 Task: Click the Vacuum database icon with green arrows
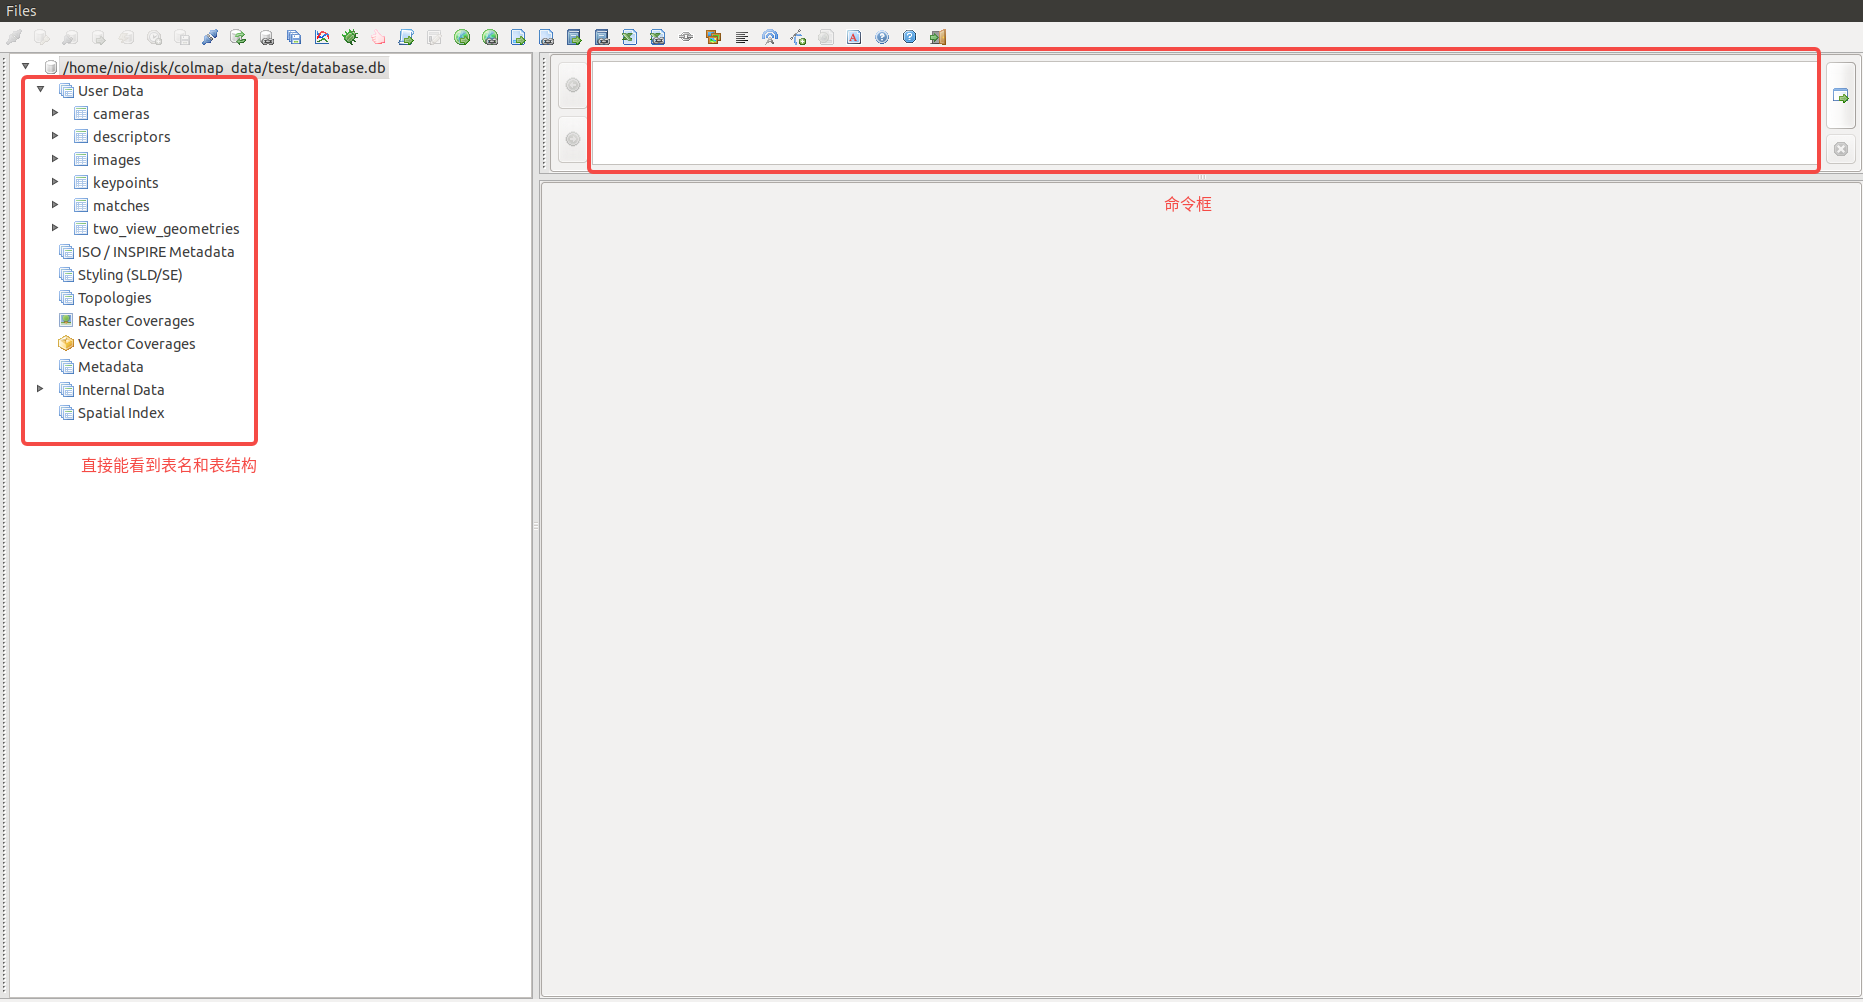pos(238,37)
